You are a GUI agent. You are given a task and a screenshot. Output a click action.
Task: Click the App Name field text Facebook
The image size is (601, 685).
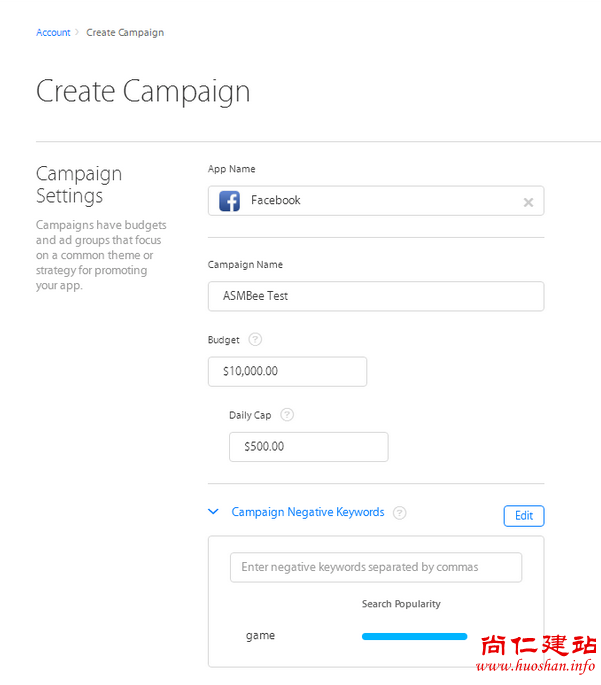[x=276, y=201]
